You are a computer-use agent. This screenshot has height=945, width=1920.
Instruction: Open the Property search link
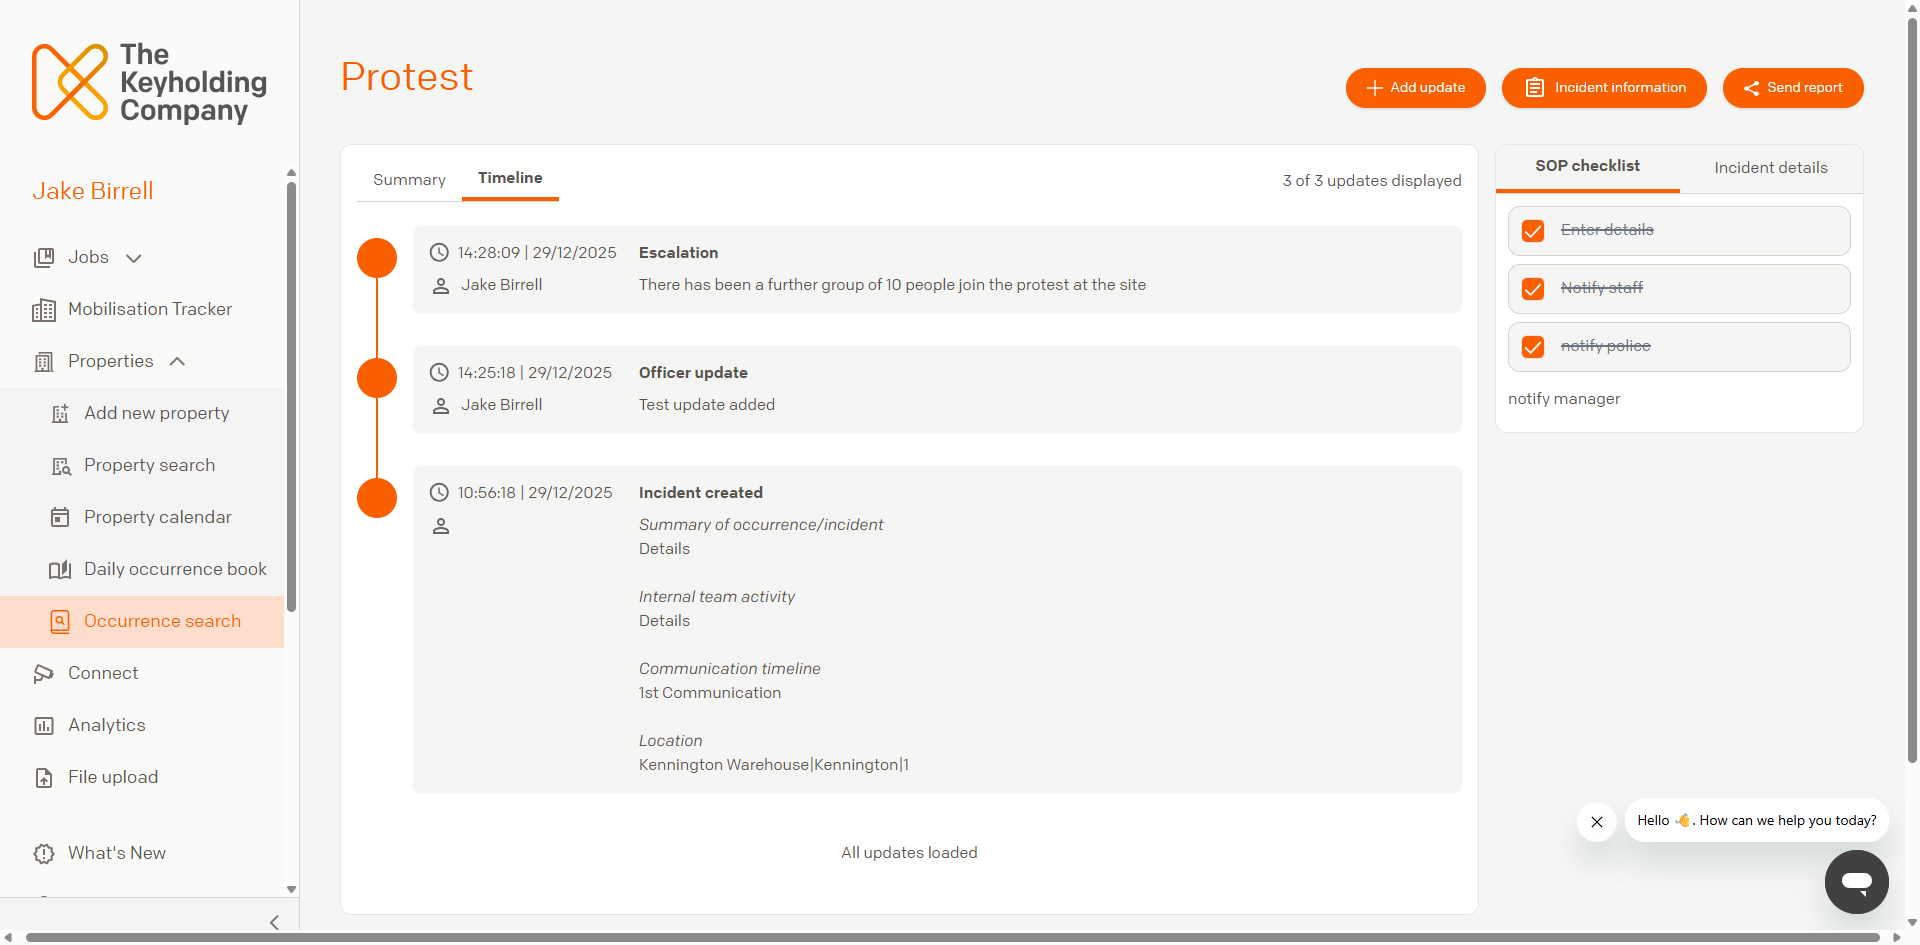pos(142,466)
